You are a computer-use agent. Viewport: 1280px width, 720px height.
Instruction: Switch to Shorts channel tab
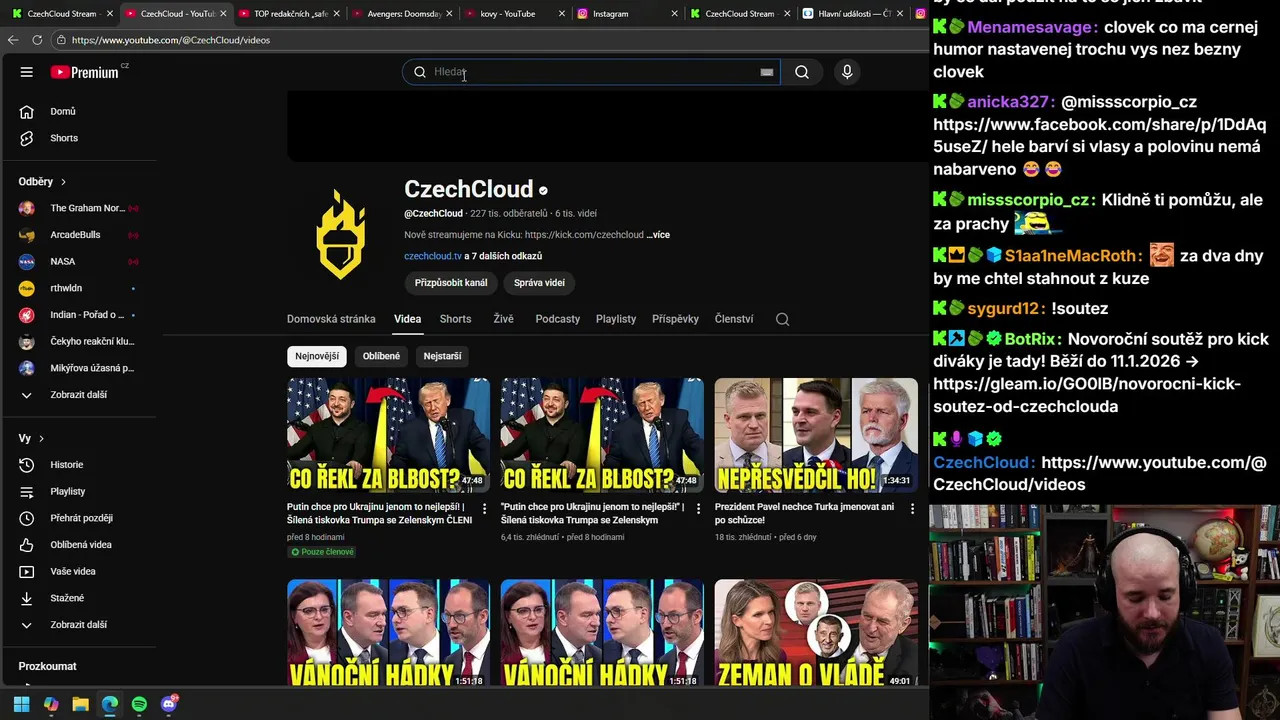(455, 319)
